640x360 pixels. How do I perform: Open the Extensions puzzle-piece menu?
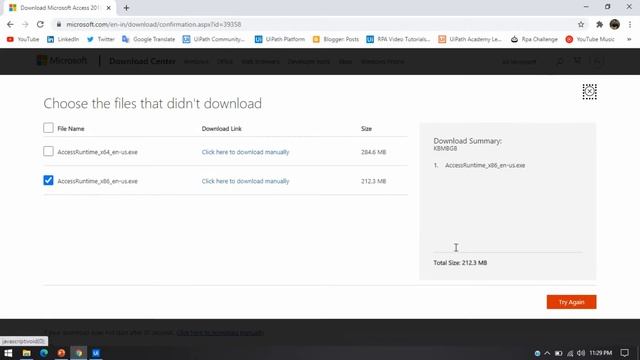(599, 24)
